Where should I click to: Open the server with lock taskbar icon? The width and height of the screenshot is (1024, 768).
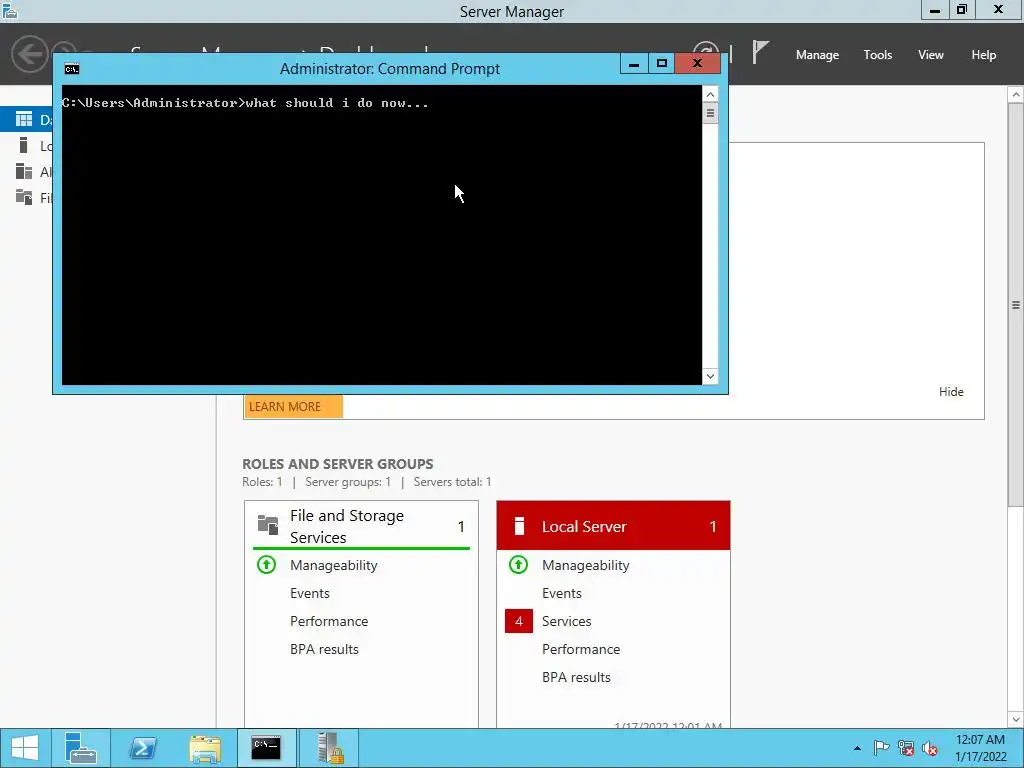pos(329,748)
